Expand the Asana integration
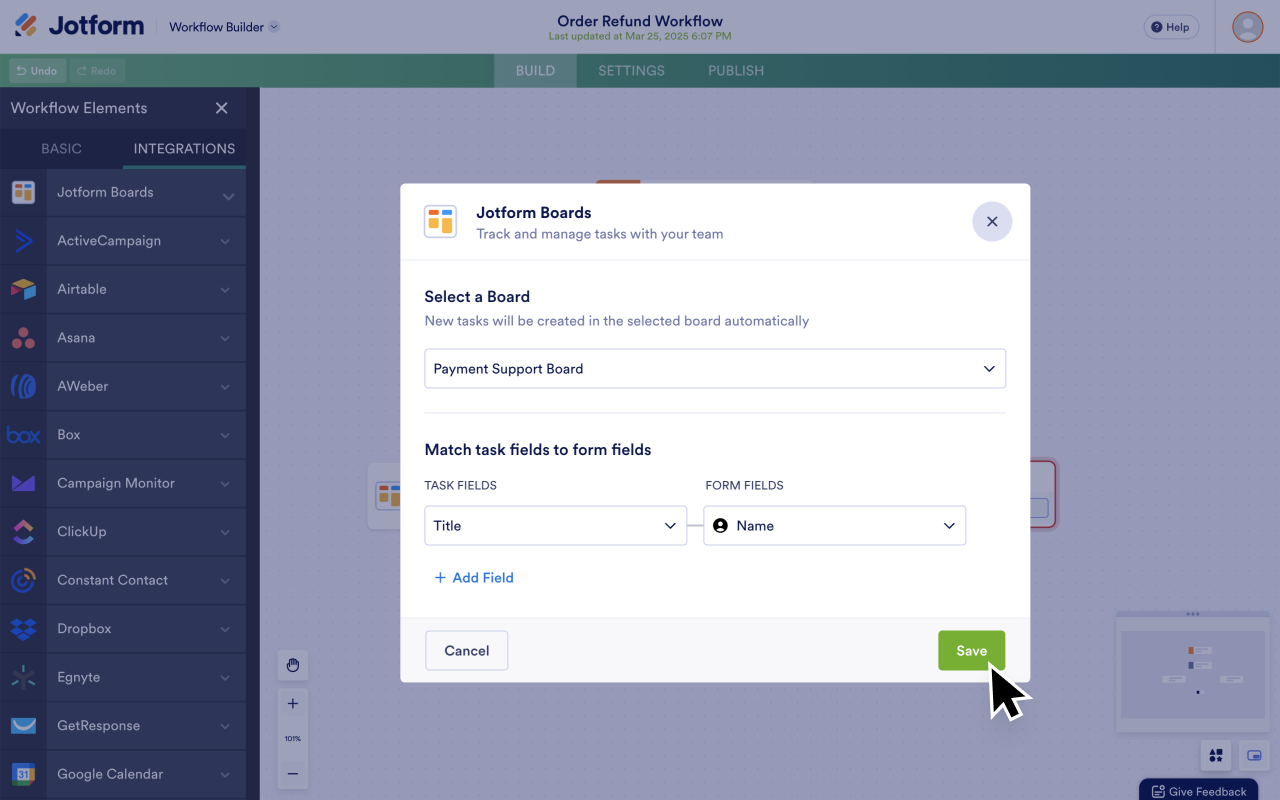This screenshot has width=1280, height=800. pyautogui.click(x=225, y=338)
